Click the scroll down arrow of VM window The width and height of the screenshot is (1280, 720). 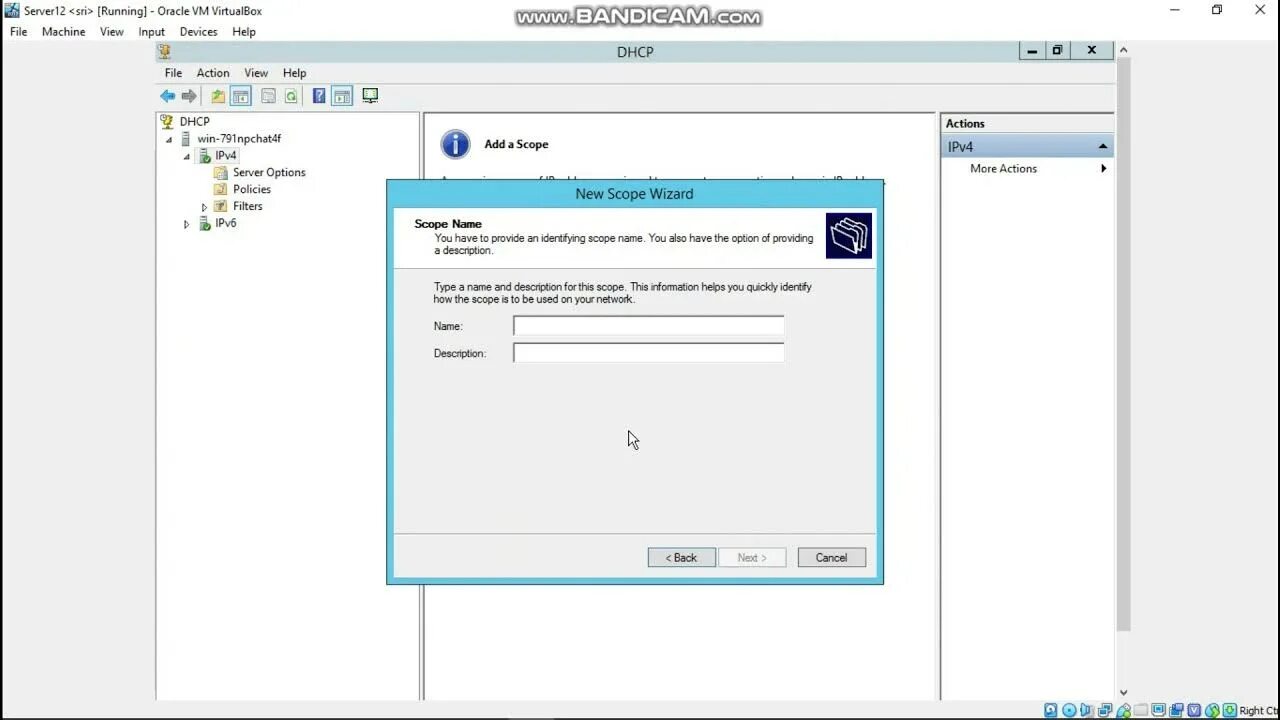[1123, 692]
